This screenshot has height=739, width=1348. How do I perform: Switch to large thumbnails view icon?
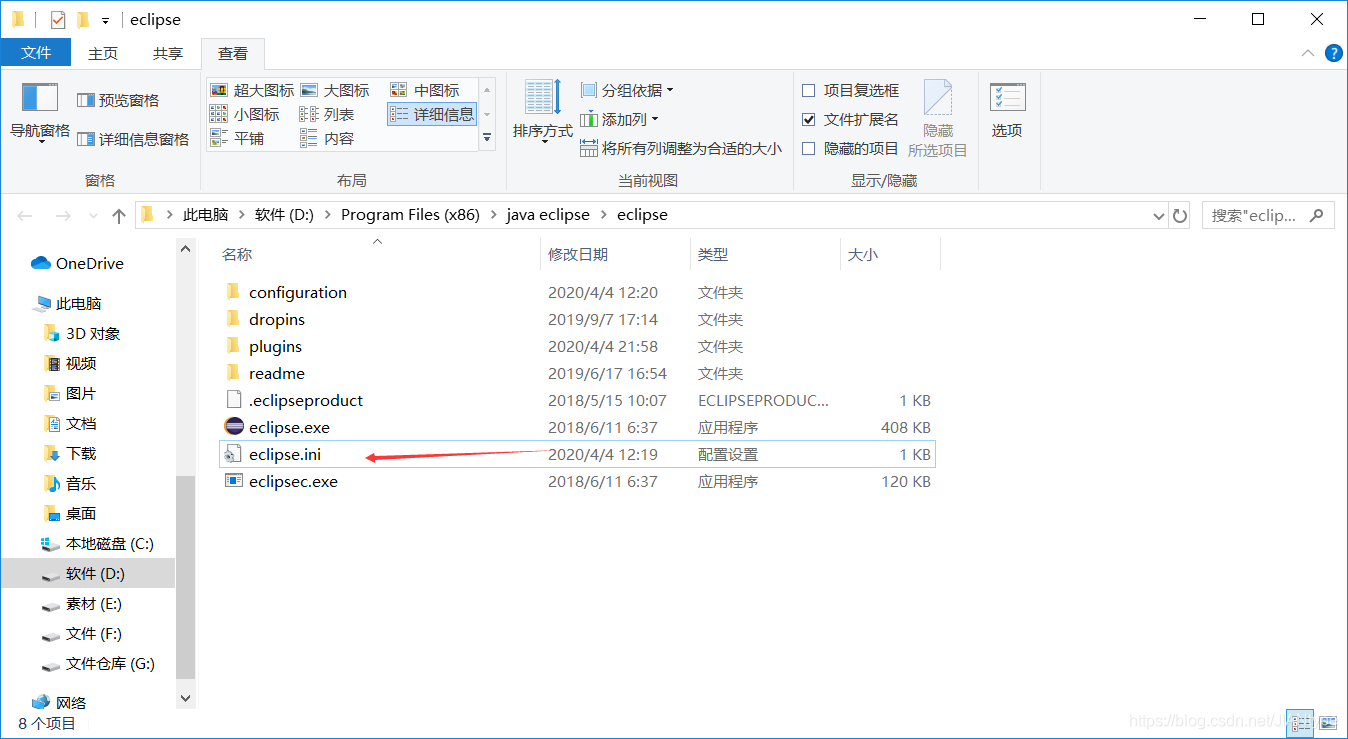click(x=1327, y=722)
